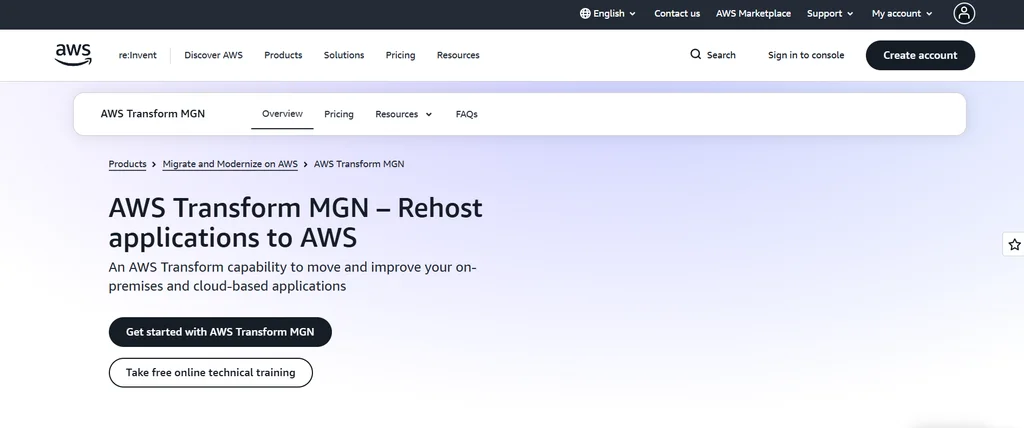Select the FAQs tab

466,114
